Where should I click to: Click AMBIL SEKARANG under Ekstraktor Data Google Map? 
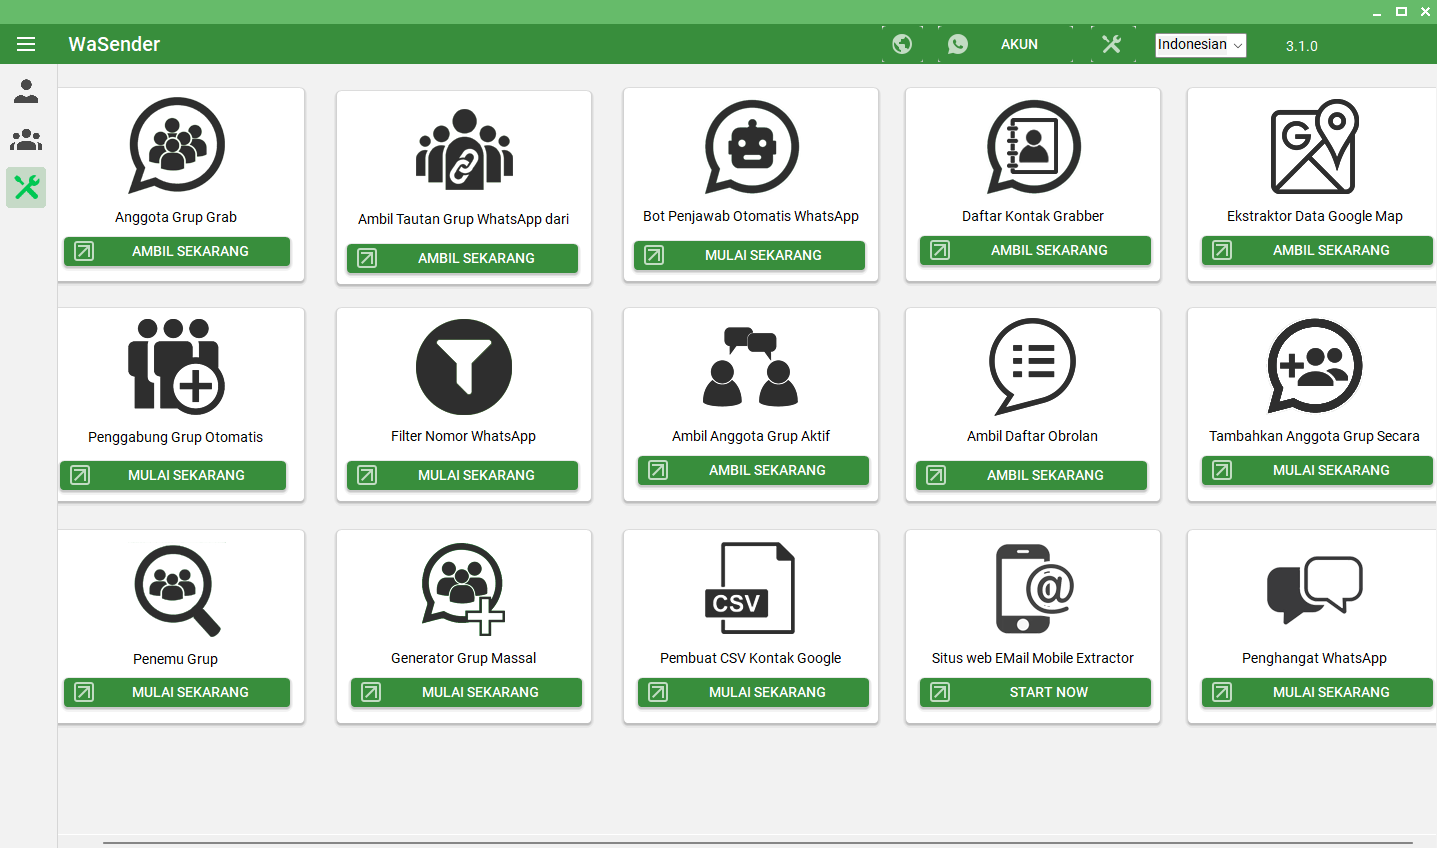pyautogui.click(x=1317, y=250)
